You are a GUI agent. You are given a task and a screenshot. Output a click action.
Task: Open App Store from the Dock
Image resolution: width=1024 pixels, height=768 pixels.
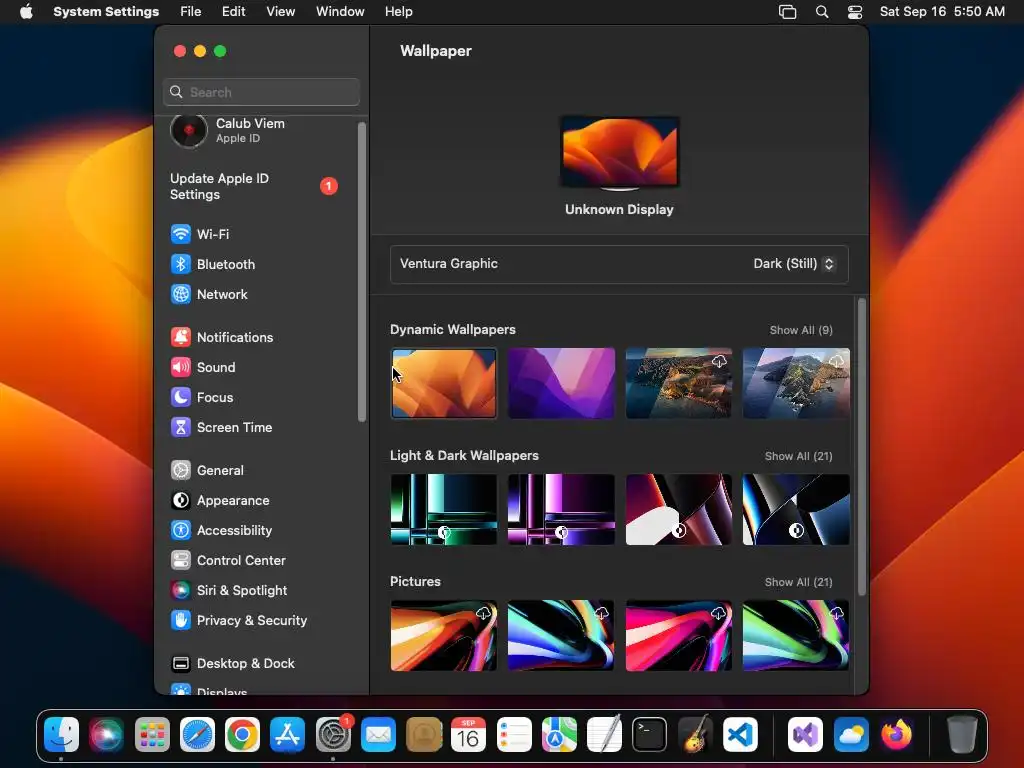click(x=287, y=735)
